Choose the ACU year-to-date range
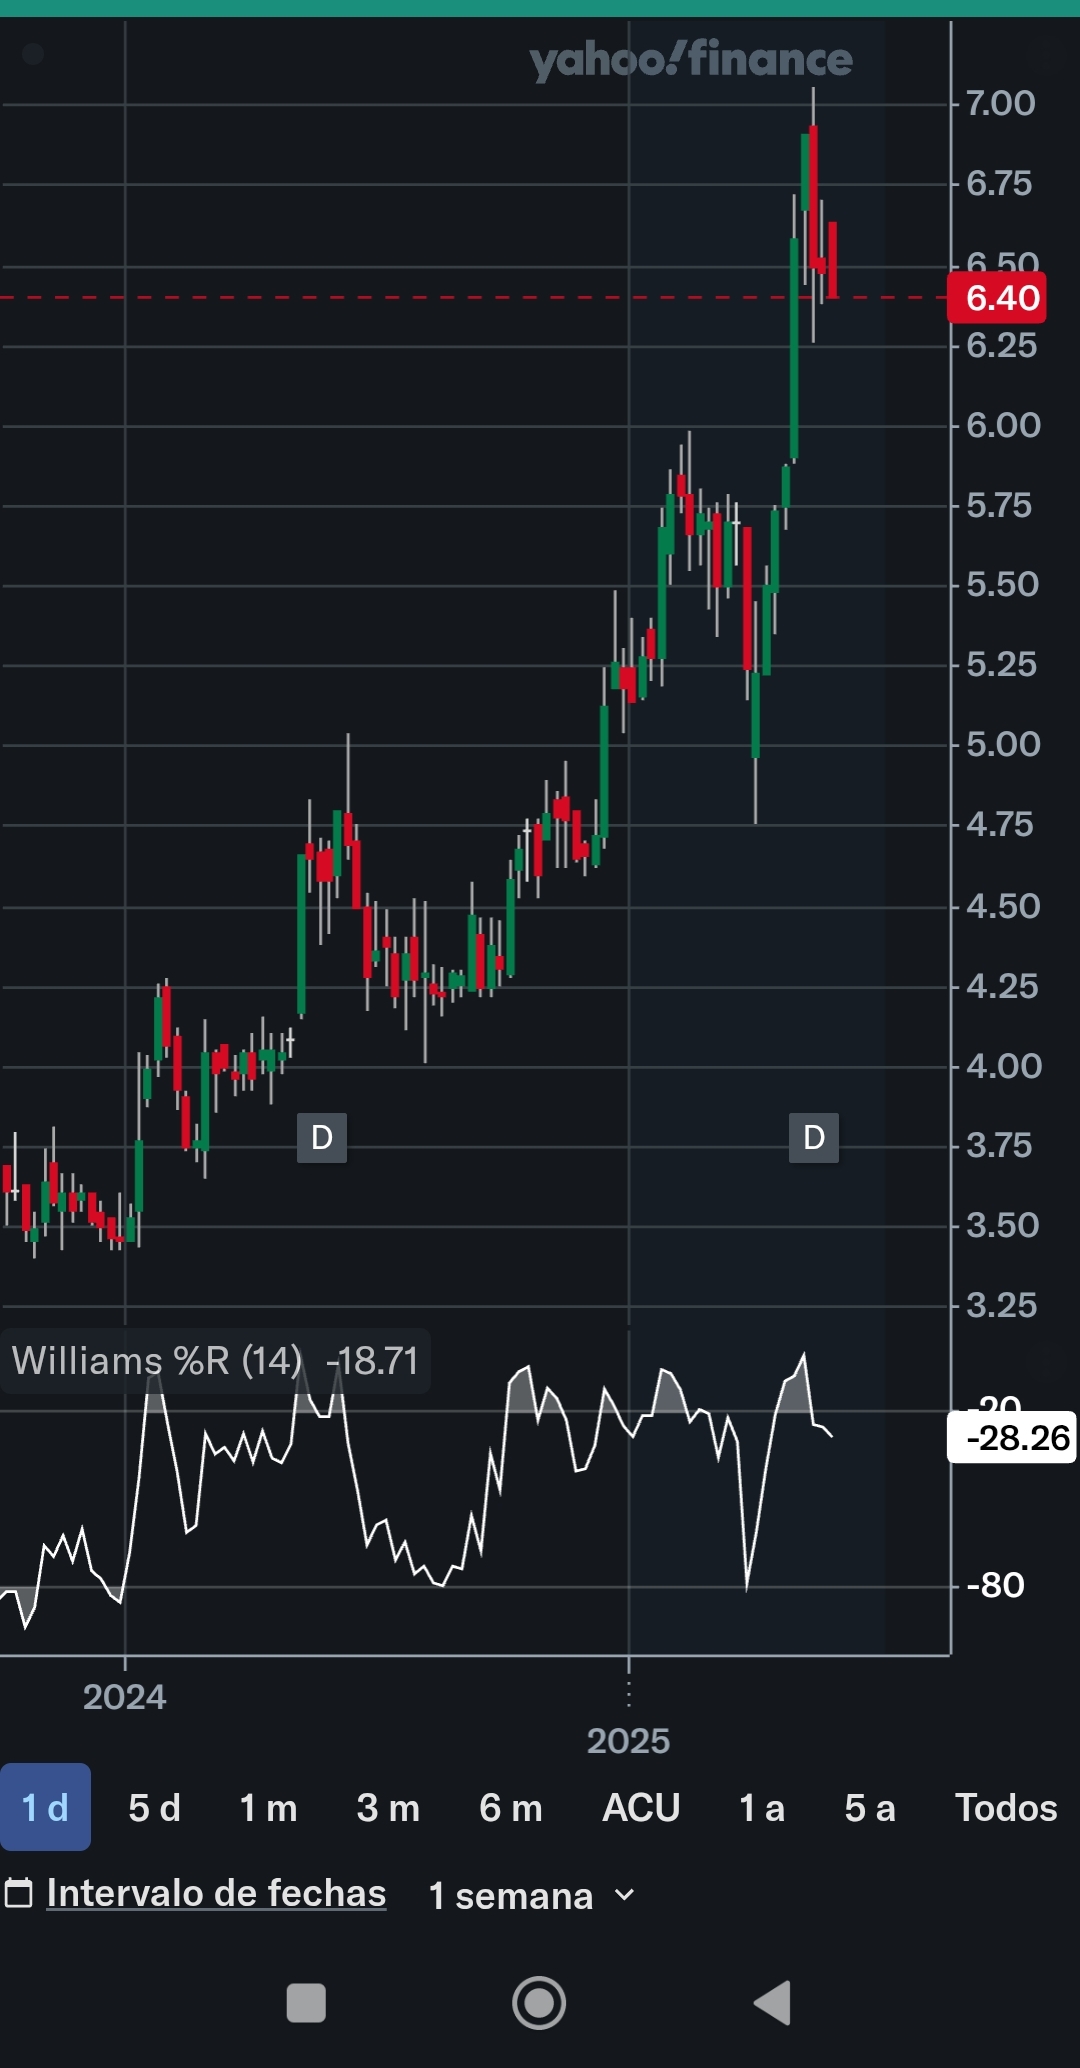This screenshot has width=1080, height=2068. click(641, 1808)
